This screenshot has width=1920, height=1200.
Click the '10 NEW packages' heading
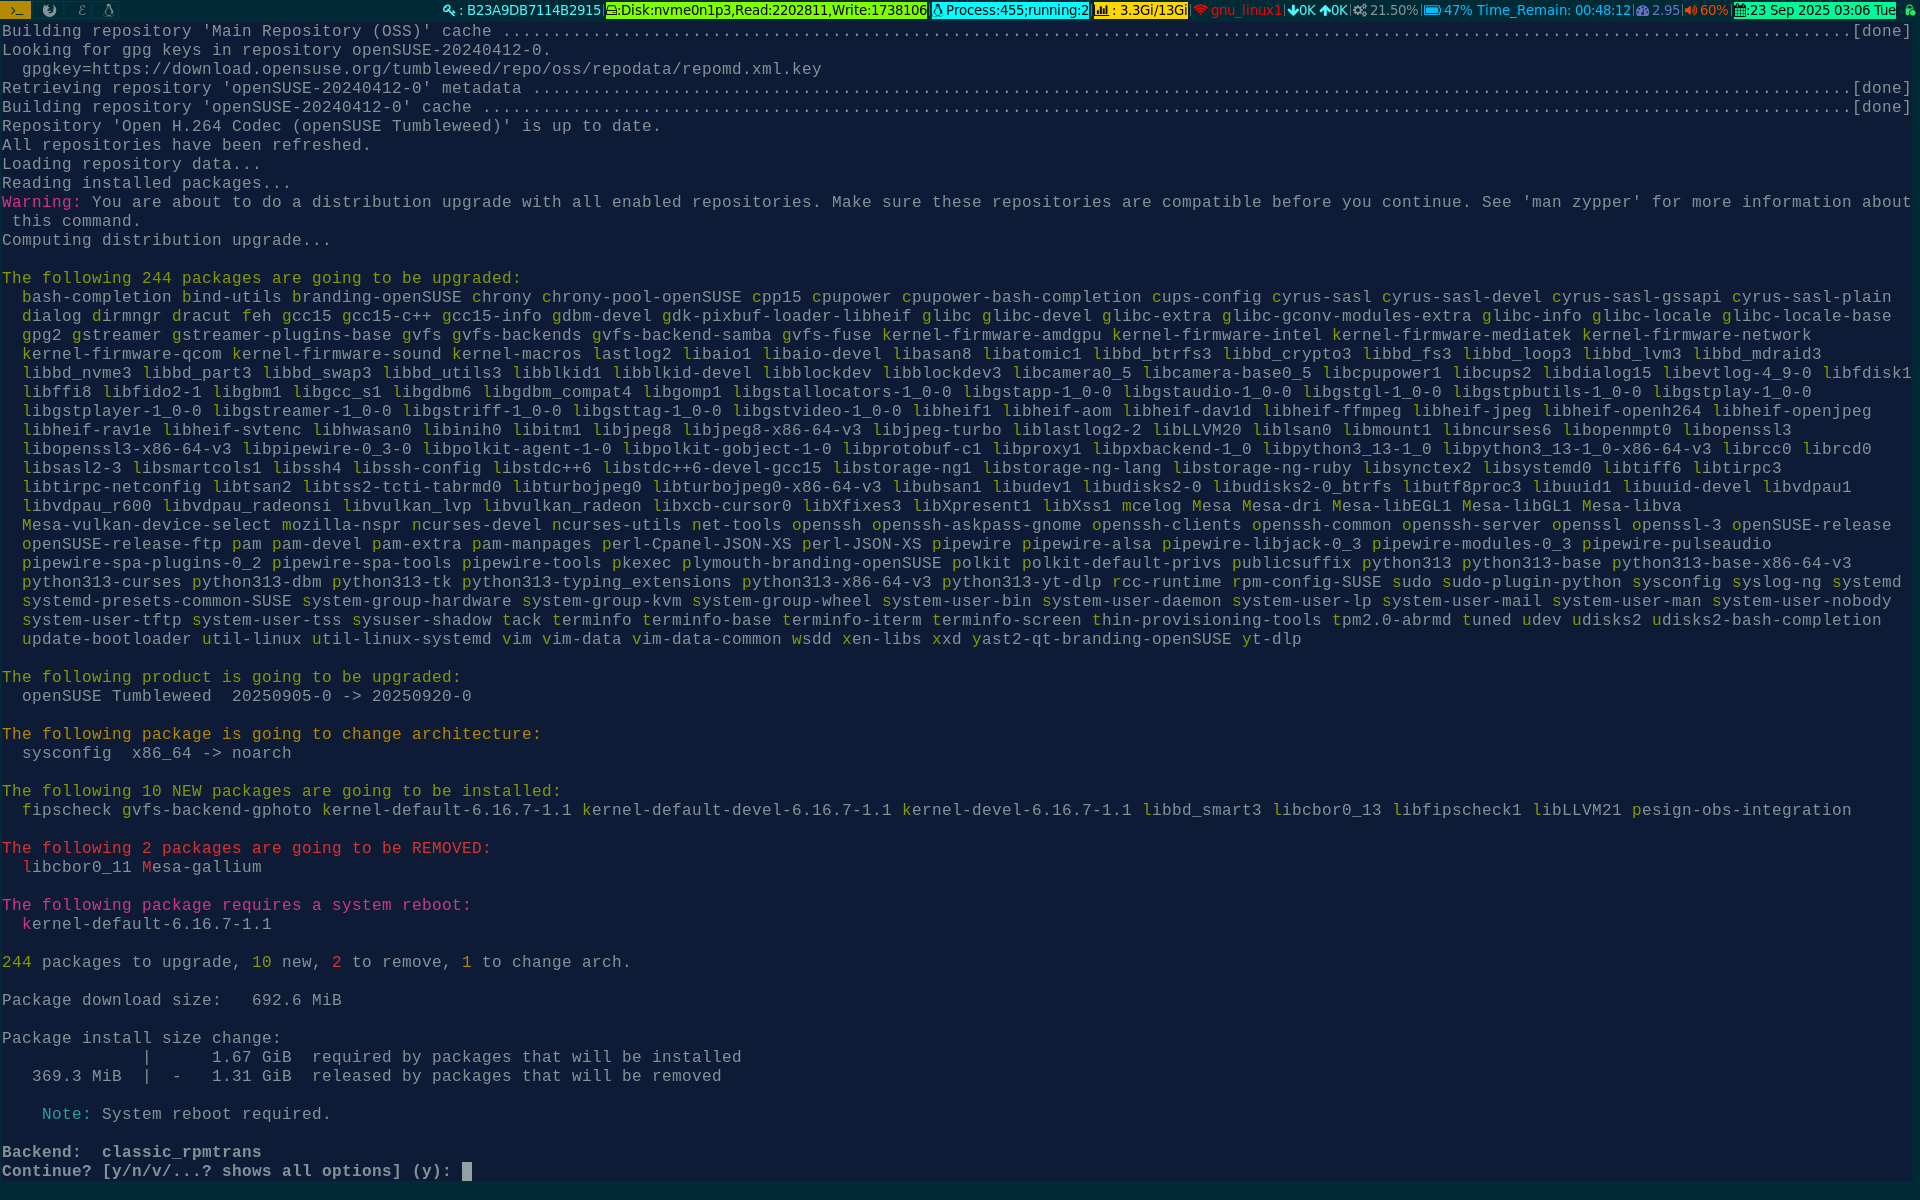click(x=281, y=791)
